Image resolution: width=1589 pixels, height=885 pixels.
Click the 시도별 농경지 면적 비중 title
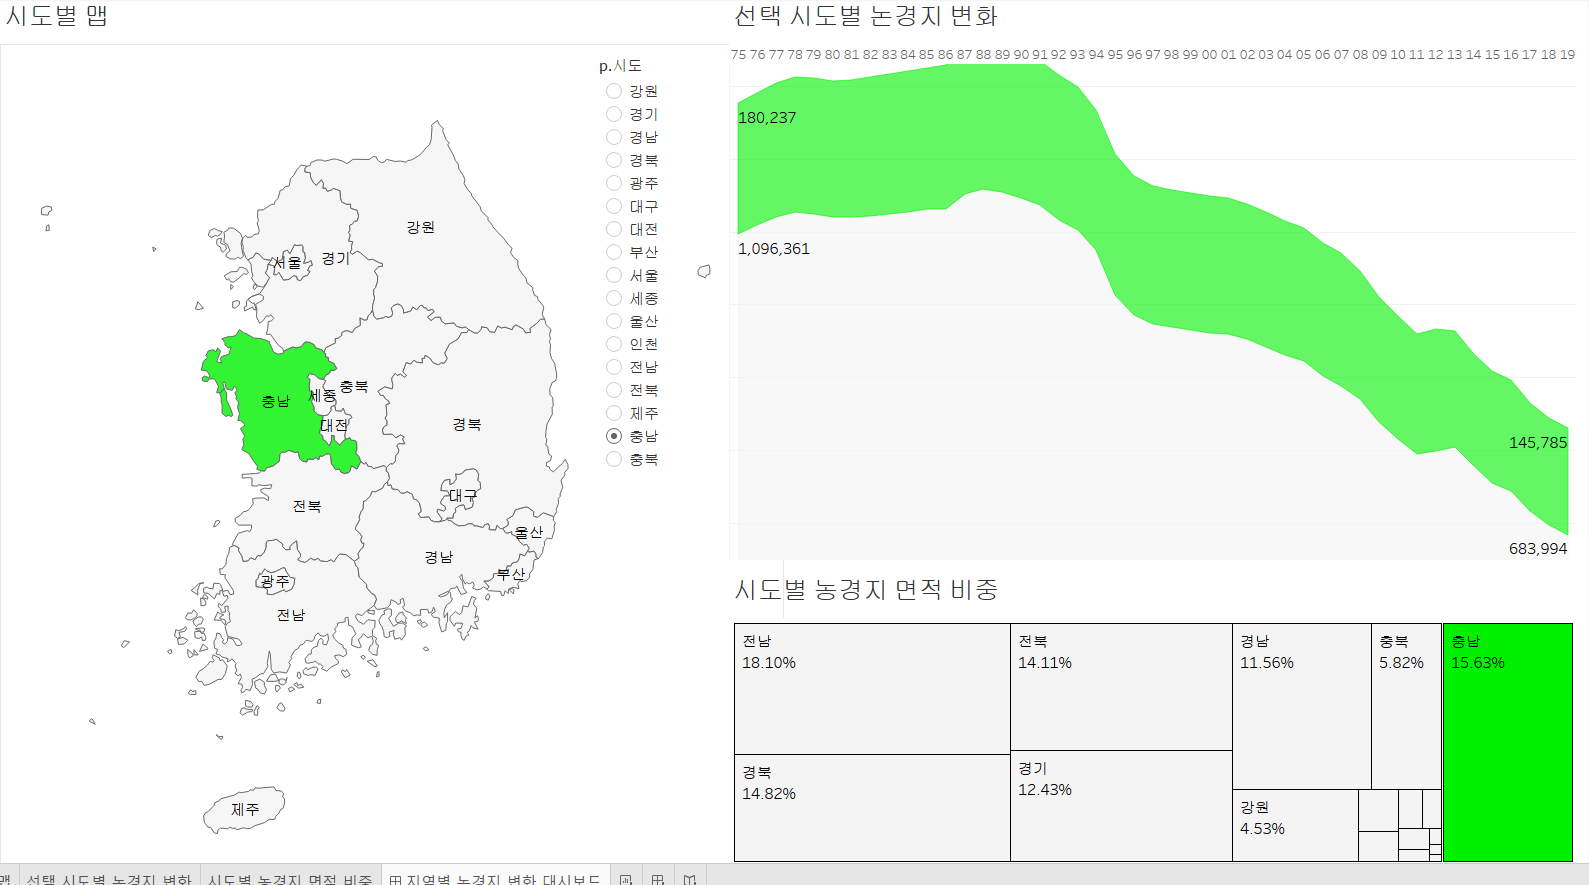click(x=866, y=590)
